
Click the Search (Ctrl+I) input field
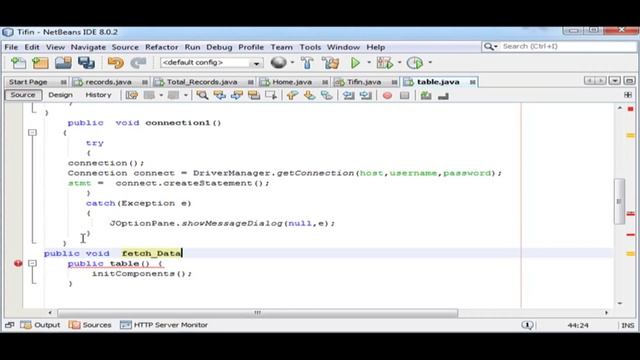point(568,47)
